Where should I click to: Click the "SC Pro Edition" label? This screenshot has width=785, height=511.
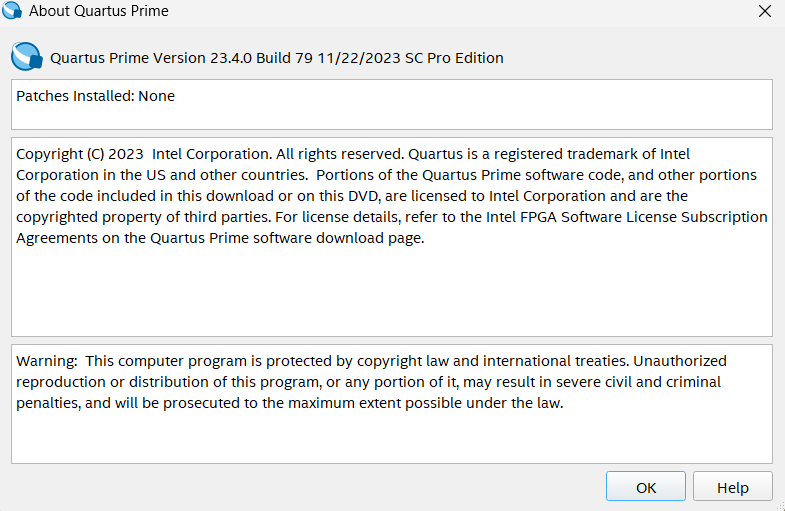[454, 58]
